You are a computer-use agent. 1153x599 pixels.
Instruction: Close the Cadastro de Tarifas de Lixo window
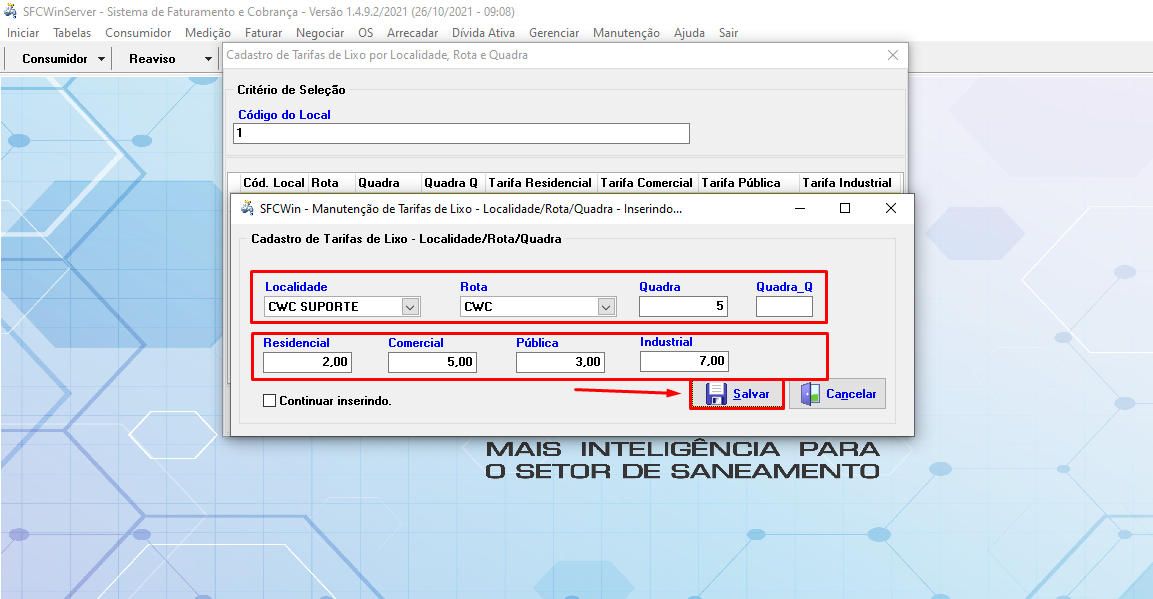coord(893,56)
